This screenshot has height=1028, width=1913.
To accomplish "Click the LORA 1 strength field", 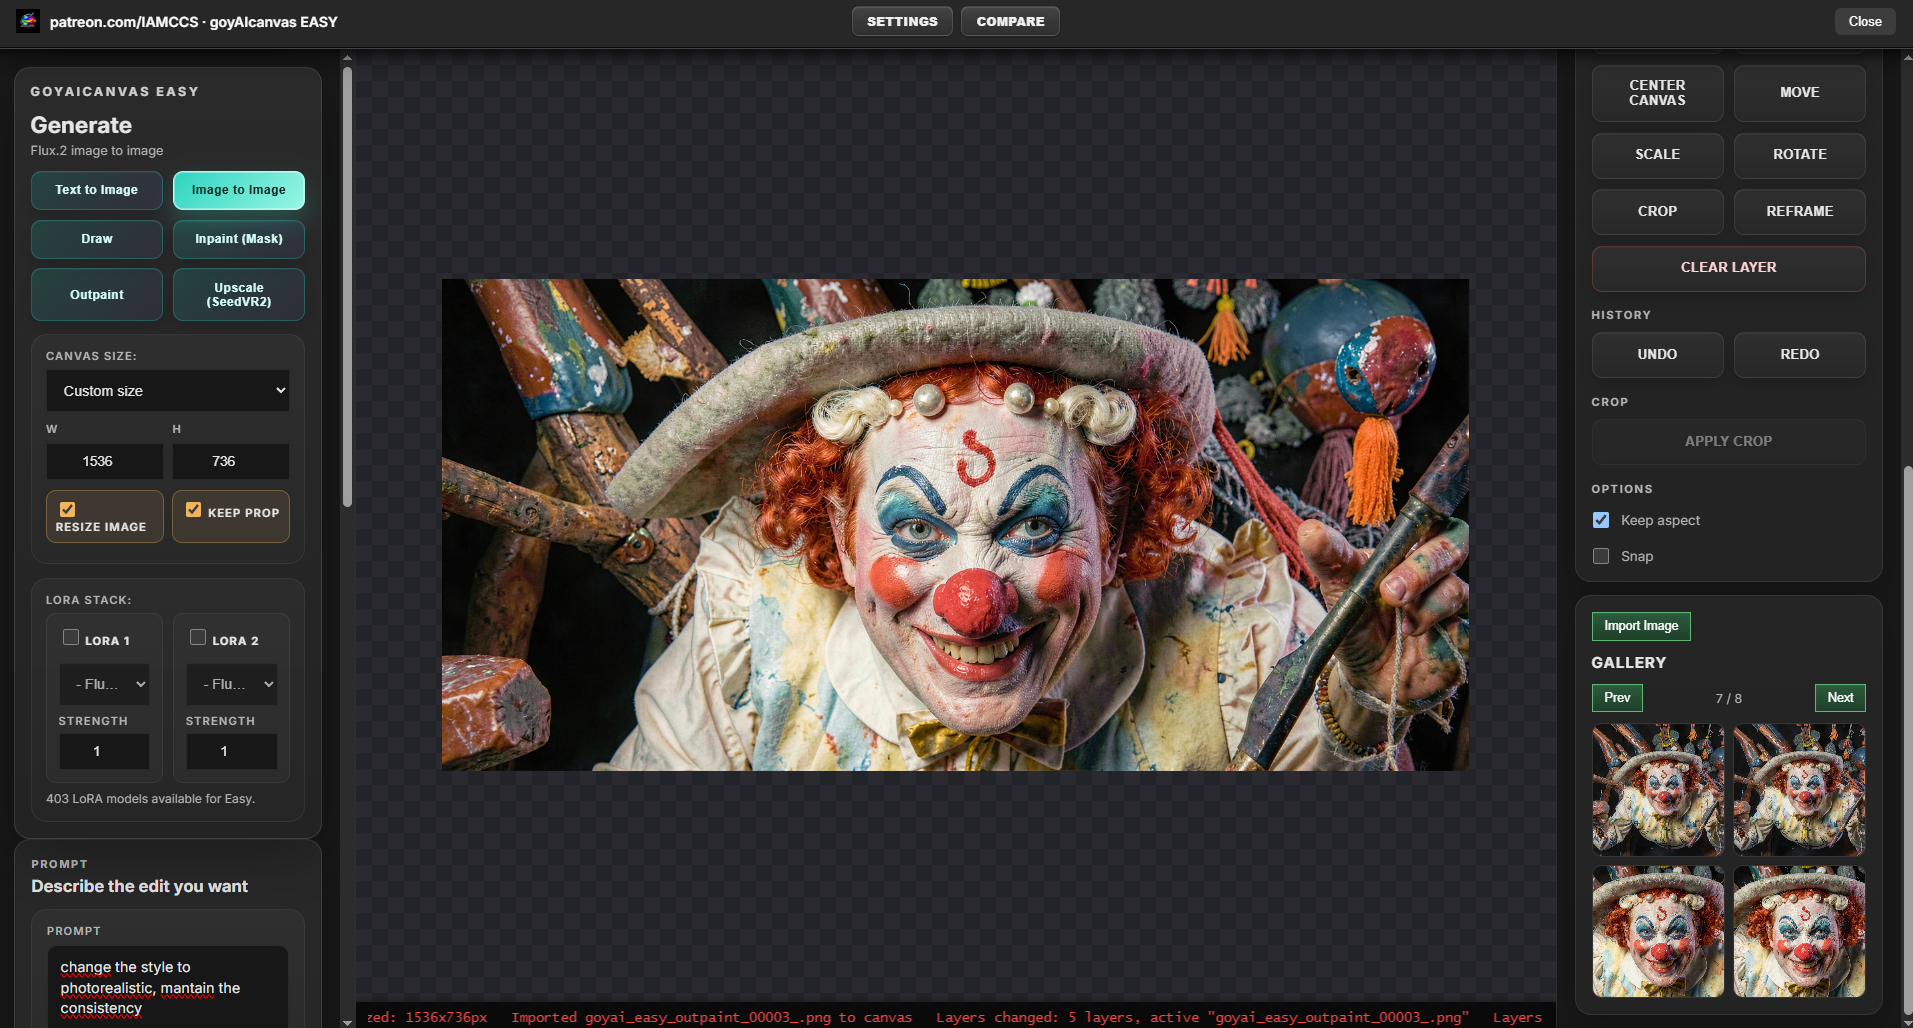I will click(104, 751).
